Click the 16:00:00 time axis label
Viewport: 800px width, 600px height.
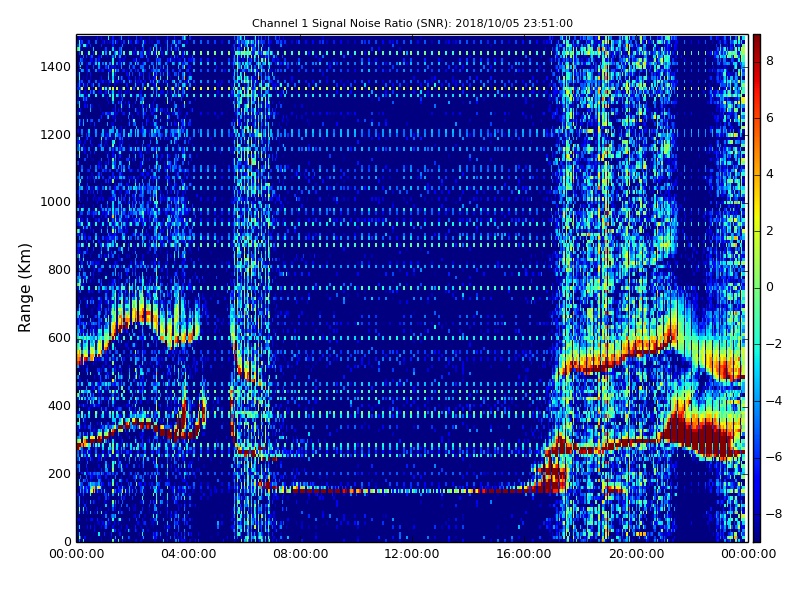(524, 554)
